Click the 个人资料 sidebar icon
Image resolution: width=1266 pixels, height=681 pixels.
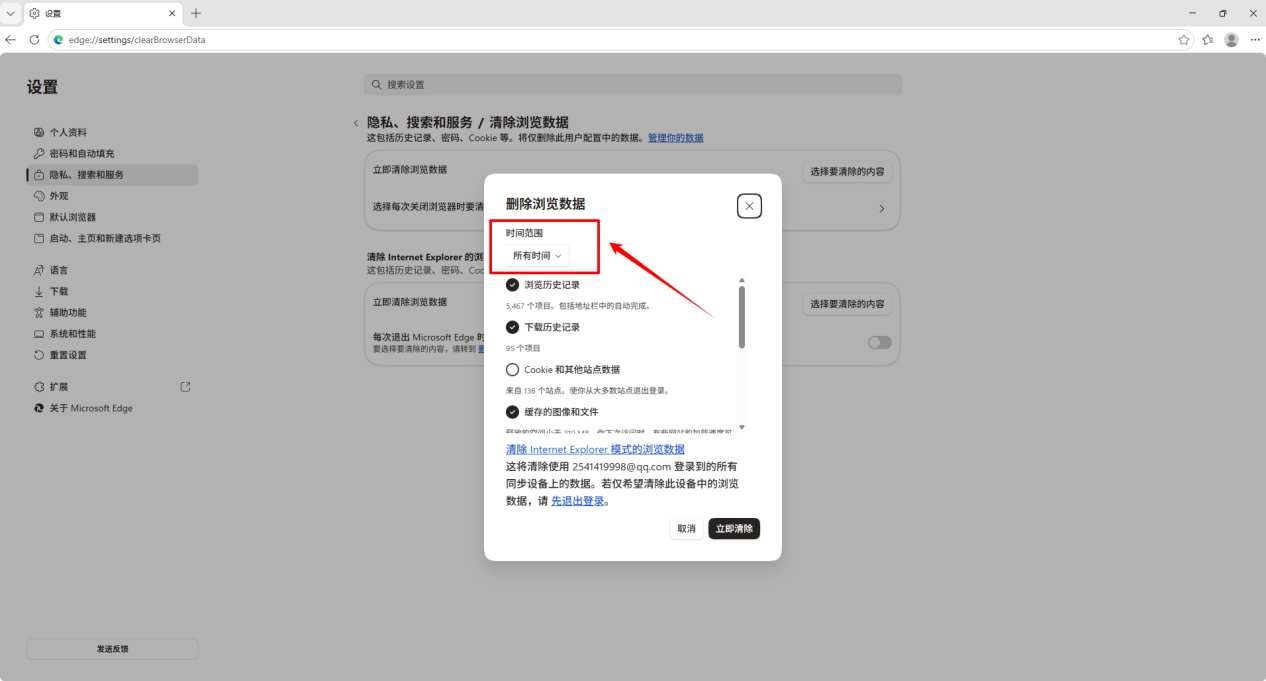39,132
